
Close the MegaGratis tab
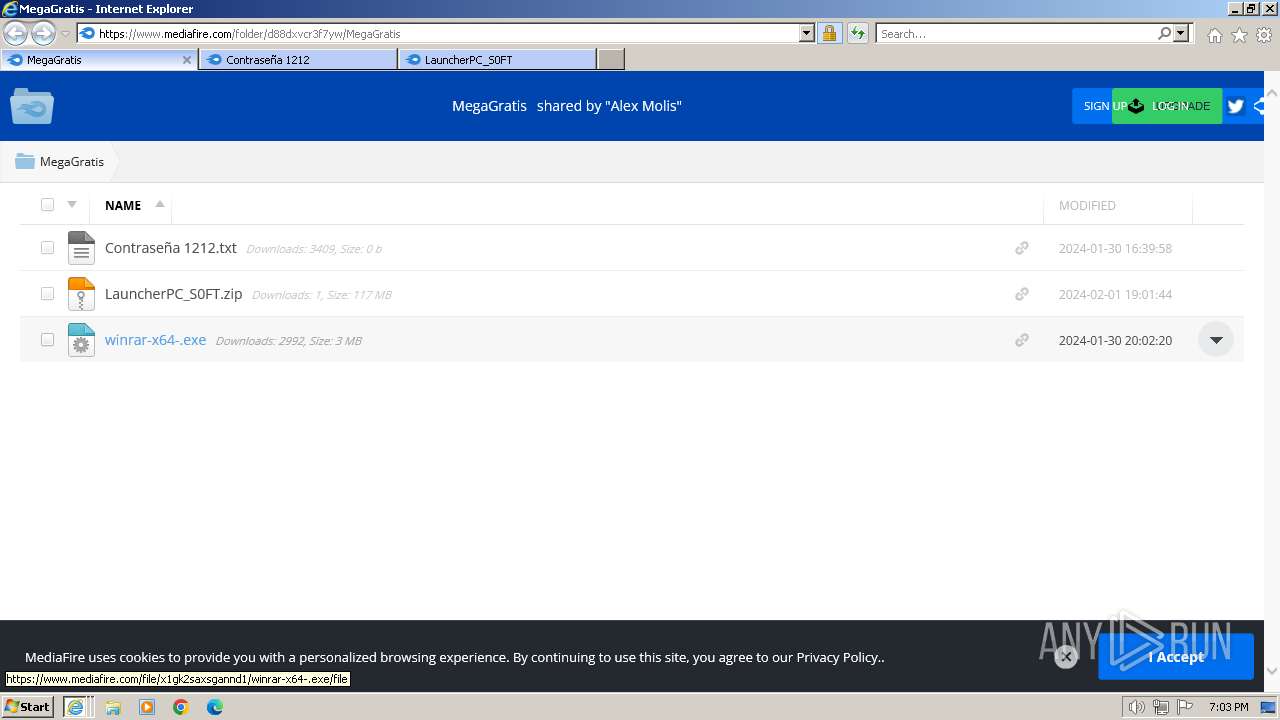click(x=186, y=60)
